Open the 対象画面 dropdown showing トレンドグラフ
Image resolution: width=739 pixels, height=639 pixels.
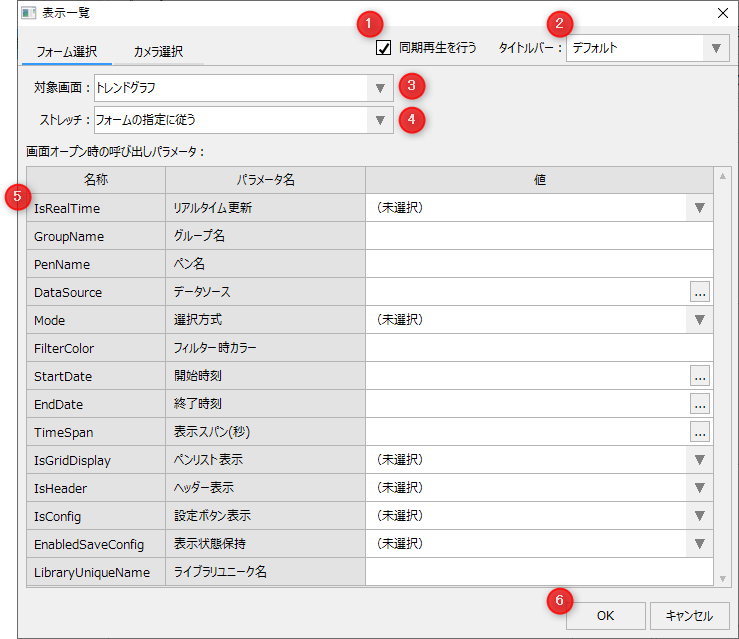pyautogui.click(x=244, y=88)
